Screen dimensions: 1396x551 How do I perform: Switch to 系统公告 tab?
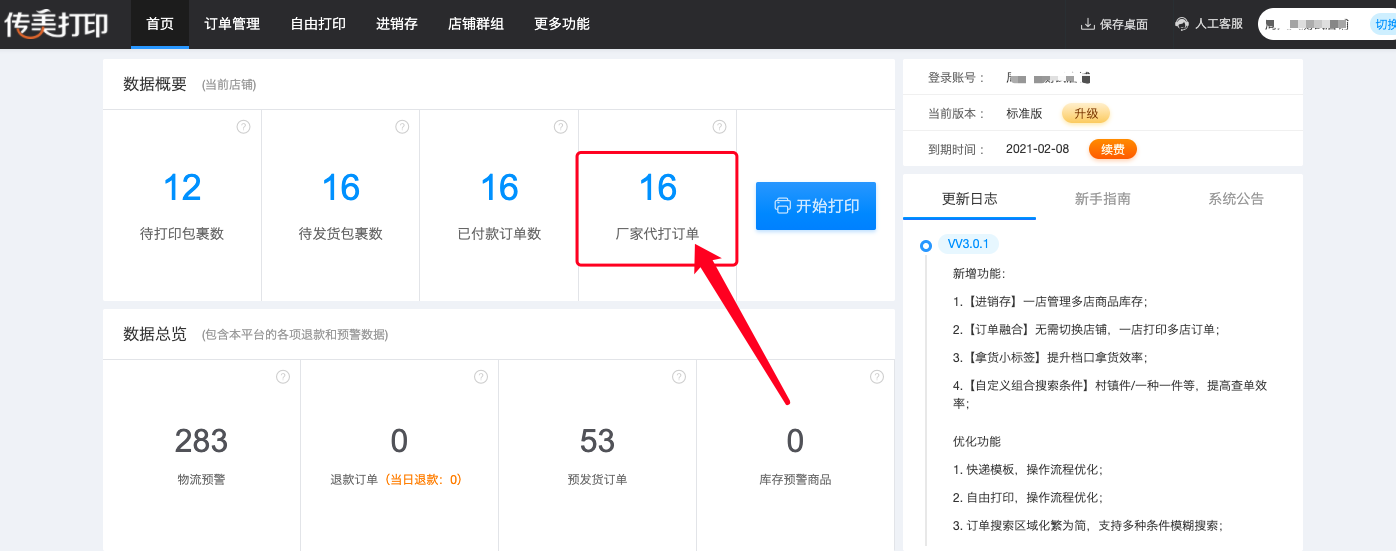[1236, 199]
